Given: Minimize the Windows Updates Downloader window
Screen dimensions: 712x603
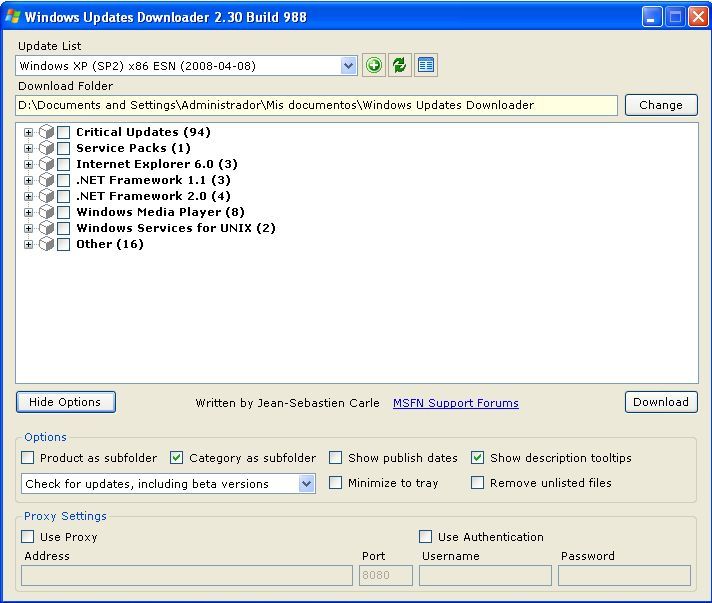Looking at the screenshot, I should coord(652,17).
